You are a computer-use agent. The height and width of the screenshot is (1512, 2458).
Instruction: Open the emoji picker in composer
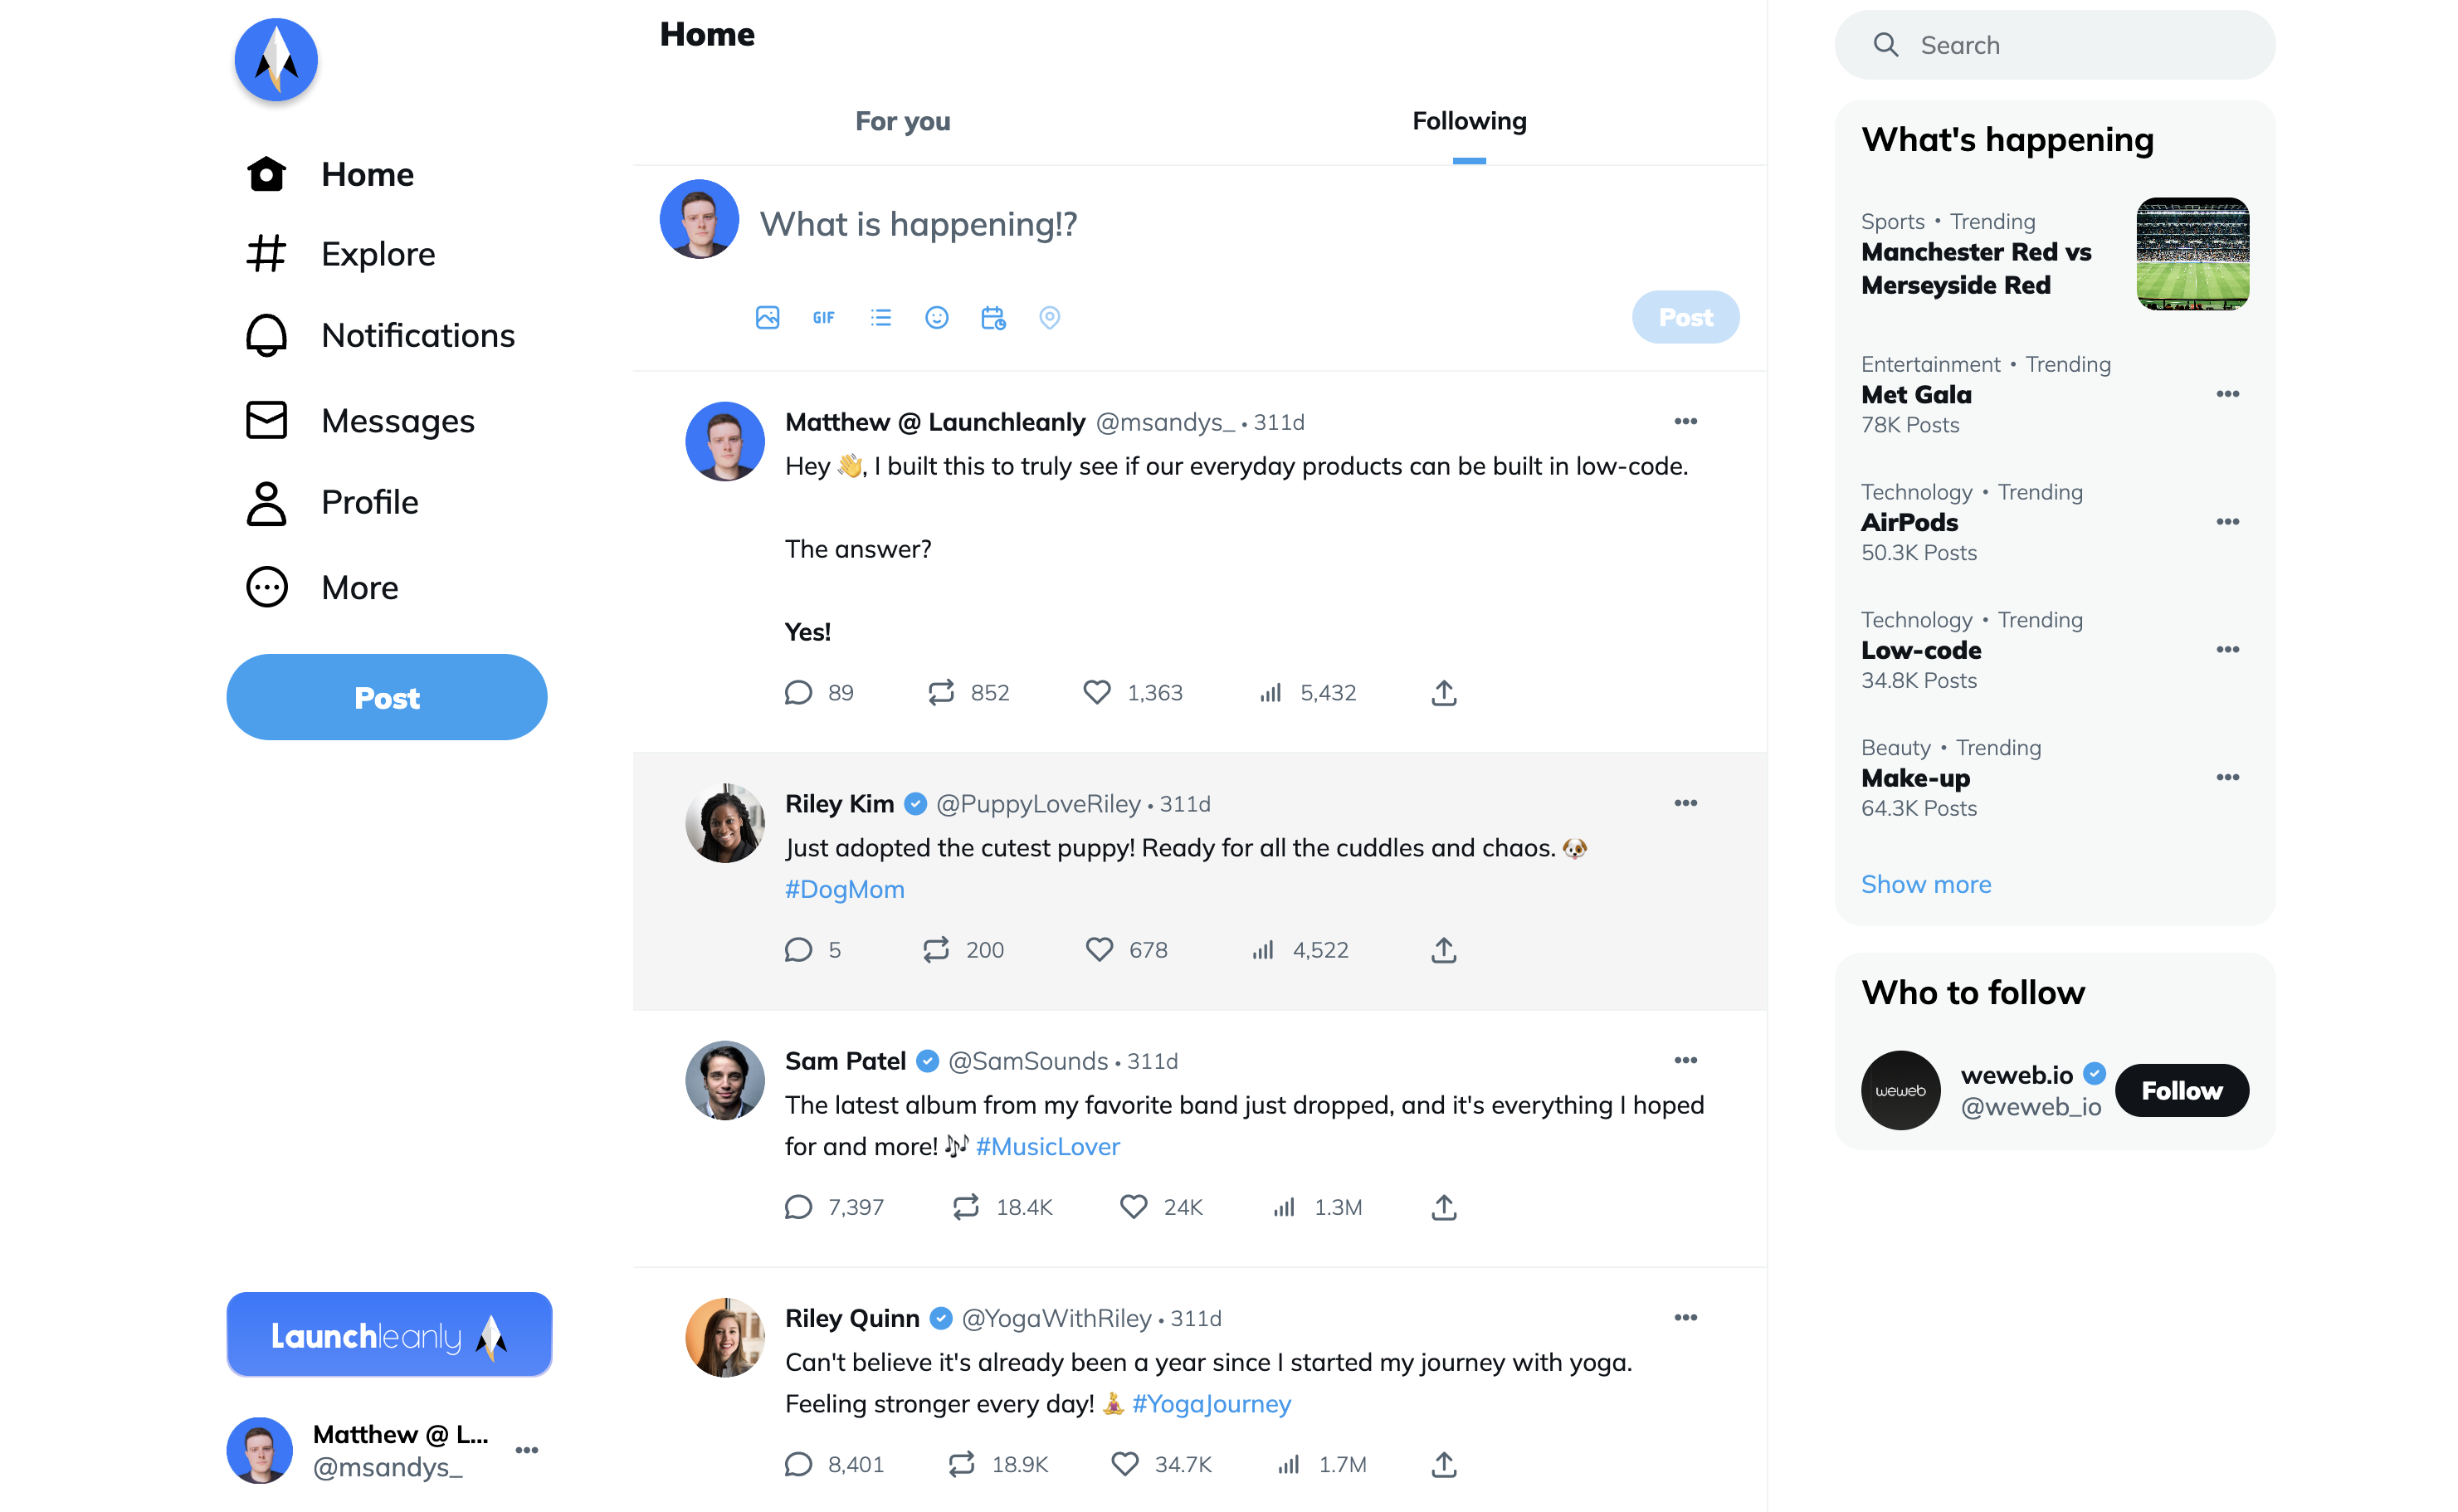coord(936,318)
